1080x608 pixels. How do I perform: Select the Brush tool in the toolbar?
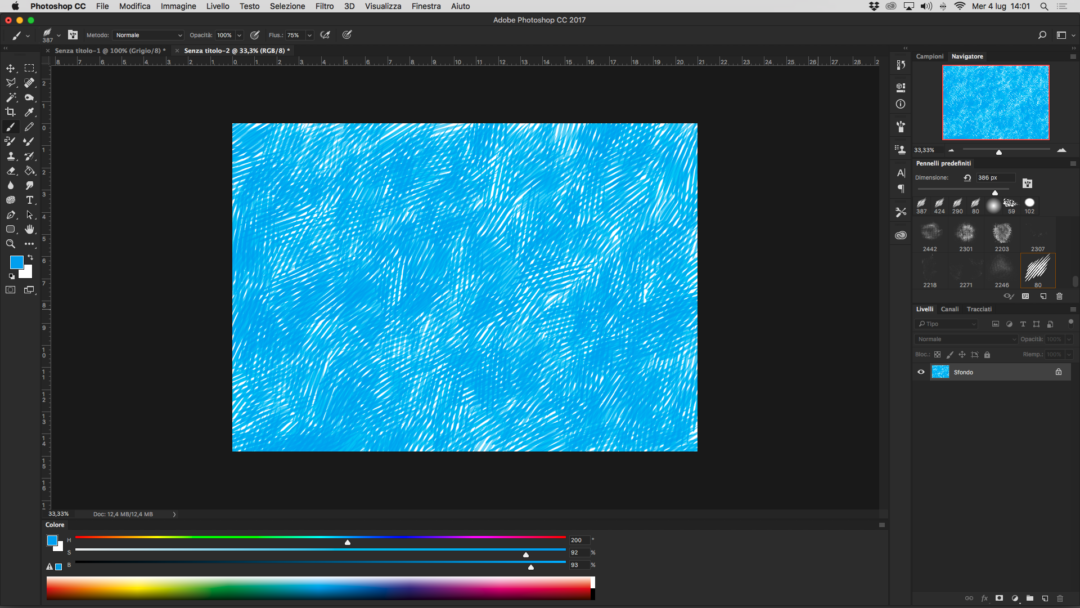coord(10,127)
